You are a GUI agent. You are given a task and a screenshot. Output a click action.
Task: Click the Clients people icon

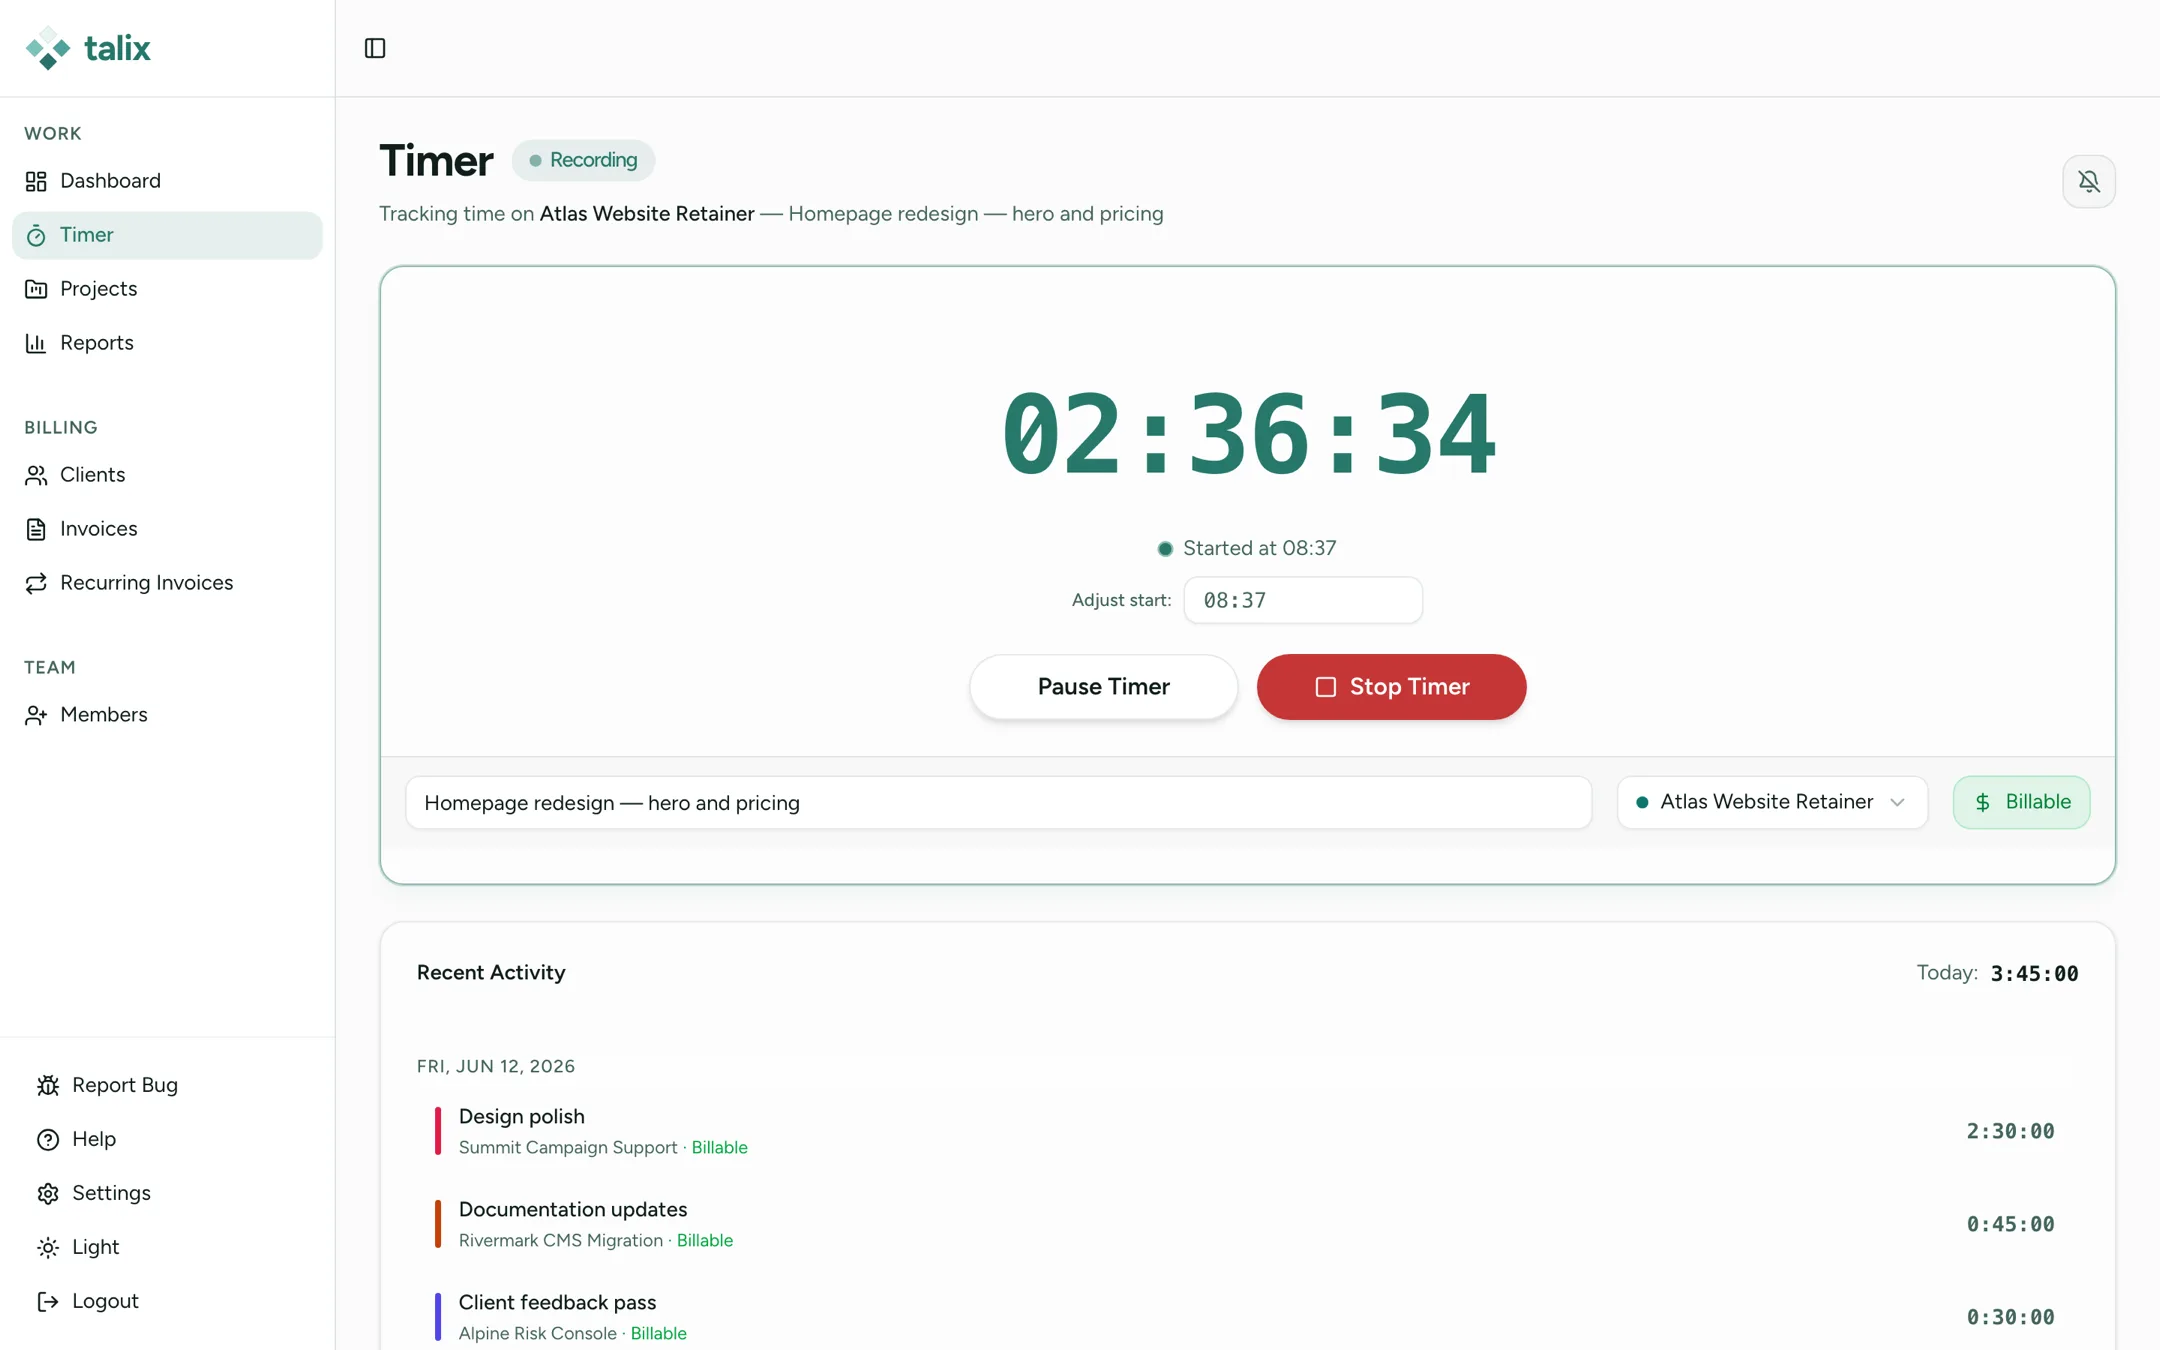36,475
